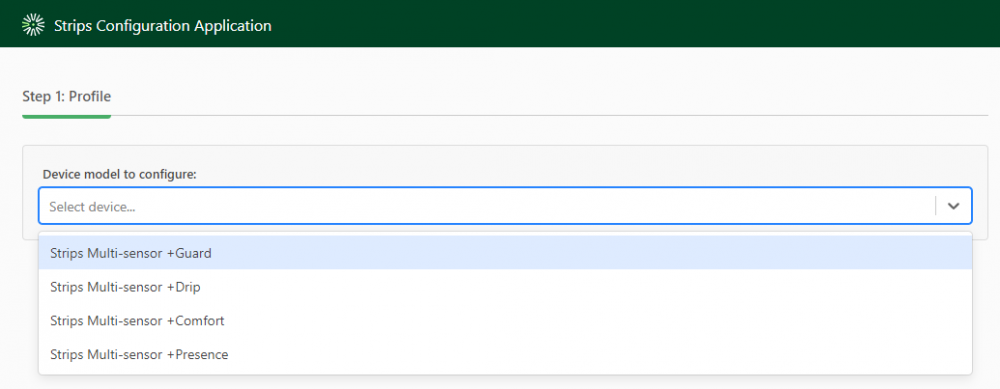Click the Strips Configuration Application title
Viewport: 1000px width, 389px height.
163,26
